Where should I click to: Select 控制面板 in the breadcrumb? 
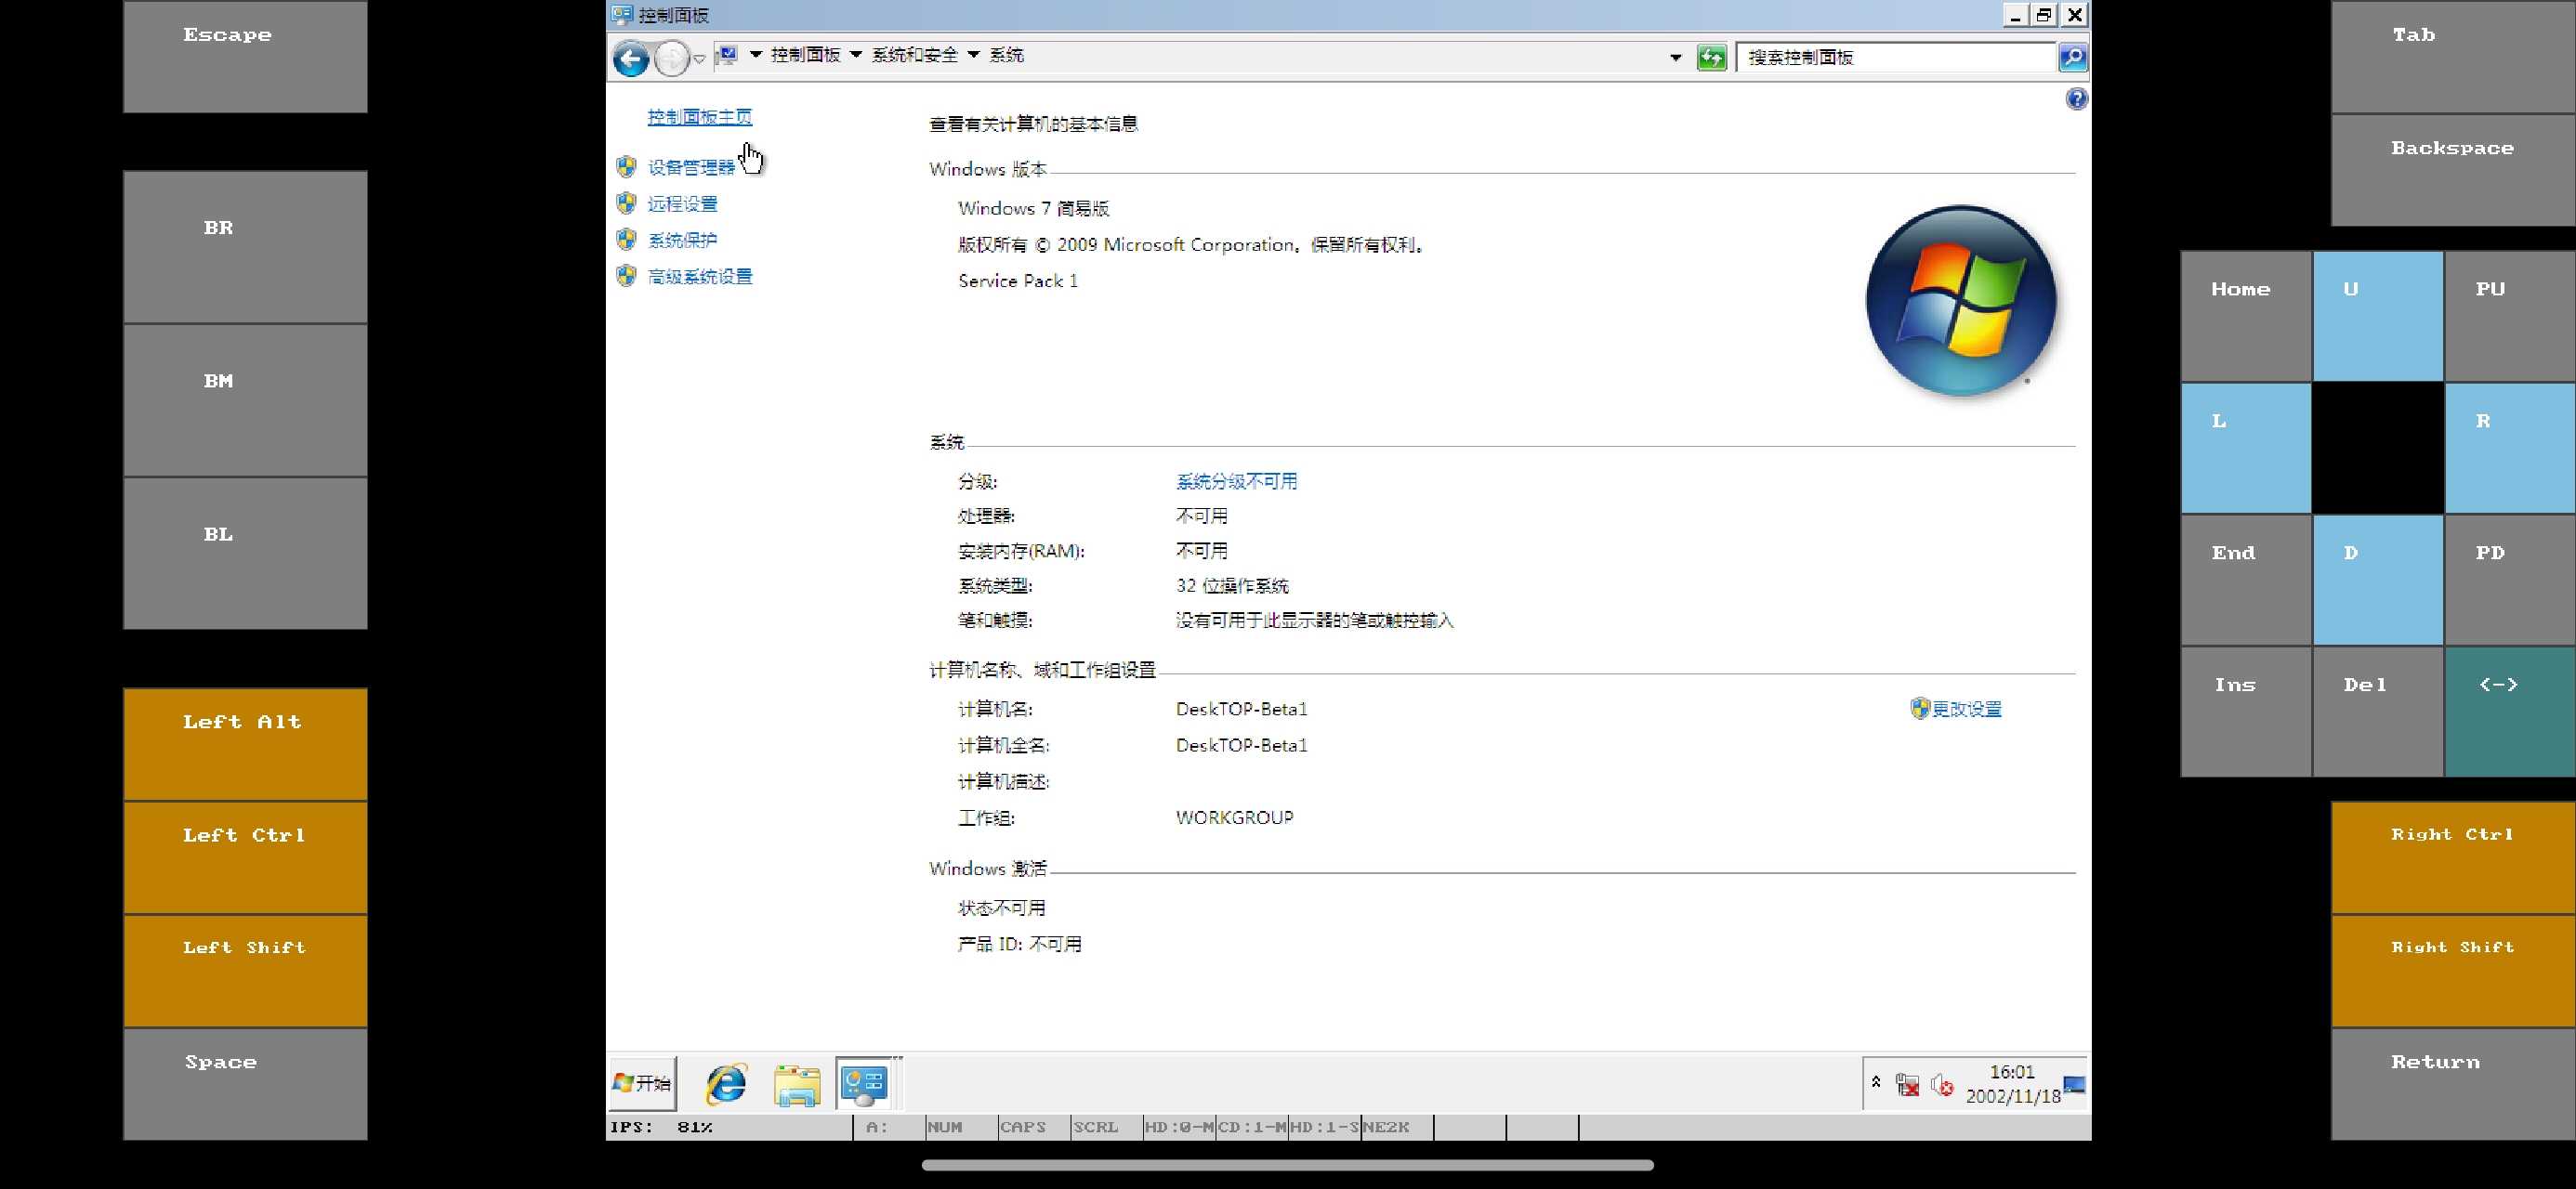[x=805, y=55]
